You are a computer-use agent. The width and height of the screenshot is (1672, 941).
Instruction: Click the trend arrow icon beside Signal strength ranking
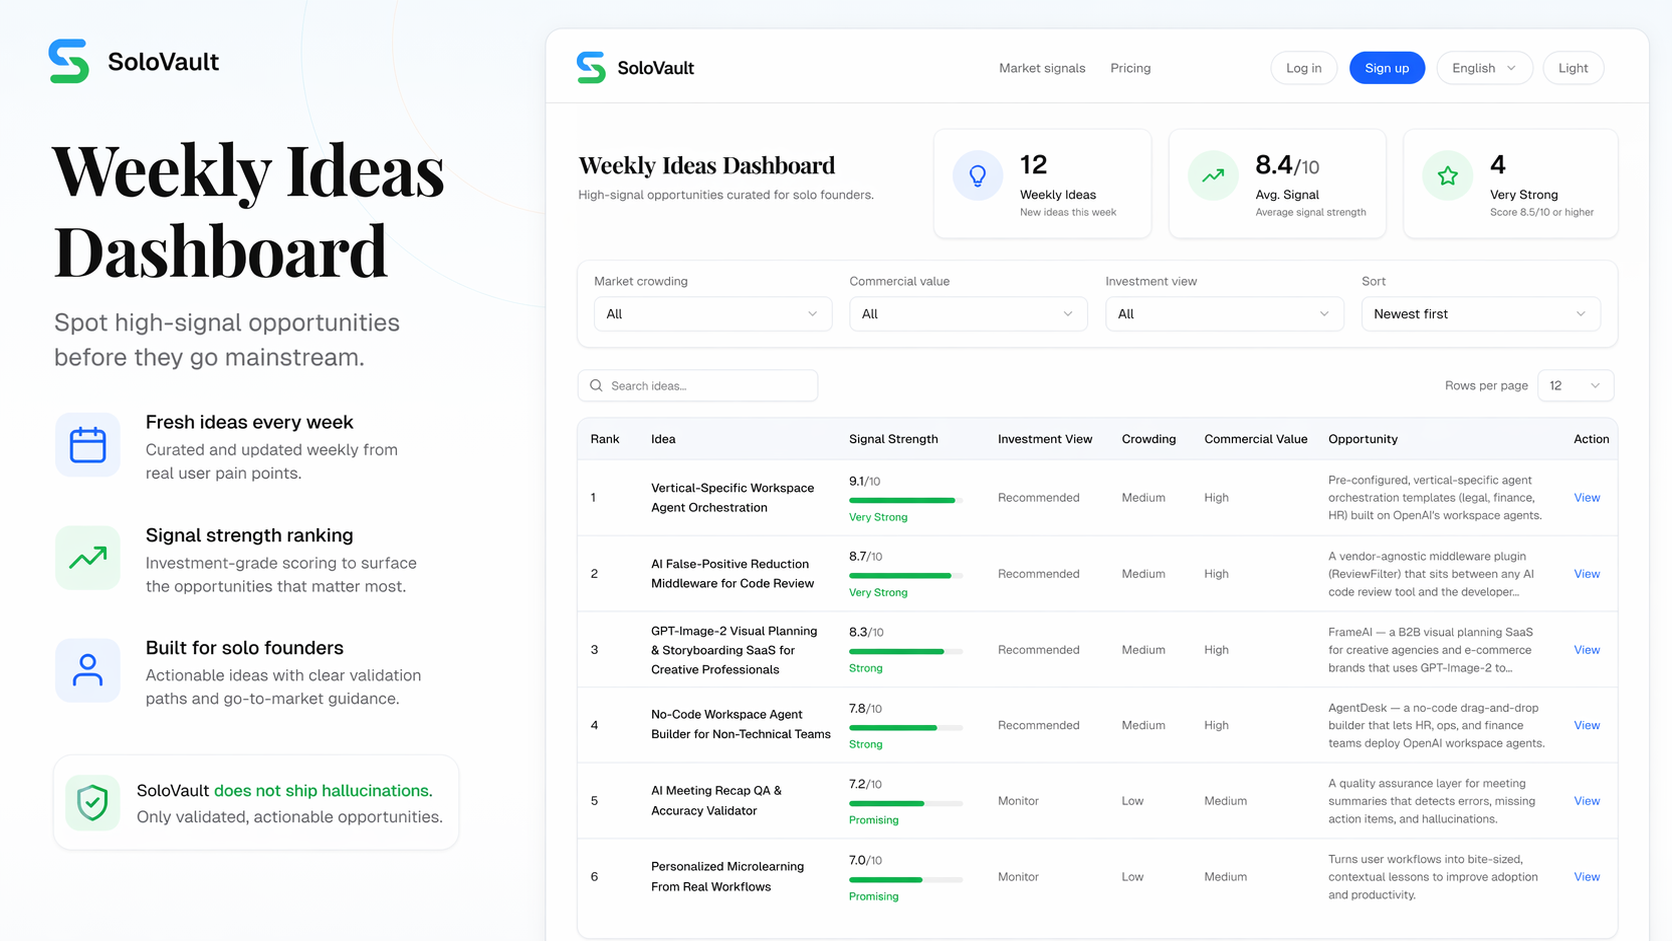point(88,558)
